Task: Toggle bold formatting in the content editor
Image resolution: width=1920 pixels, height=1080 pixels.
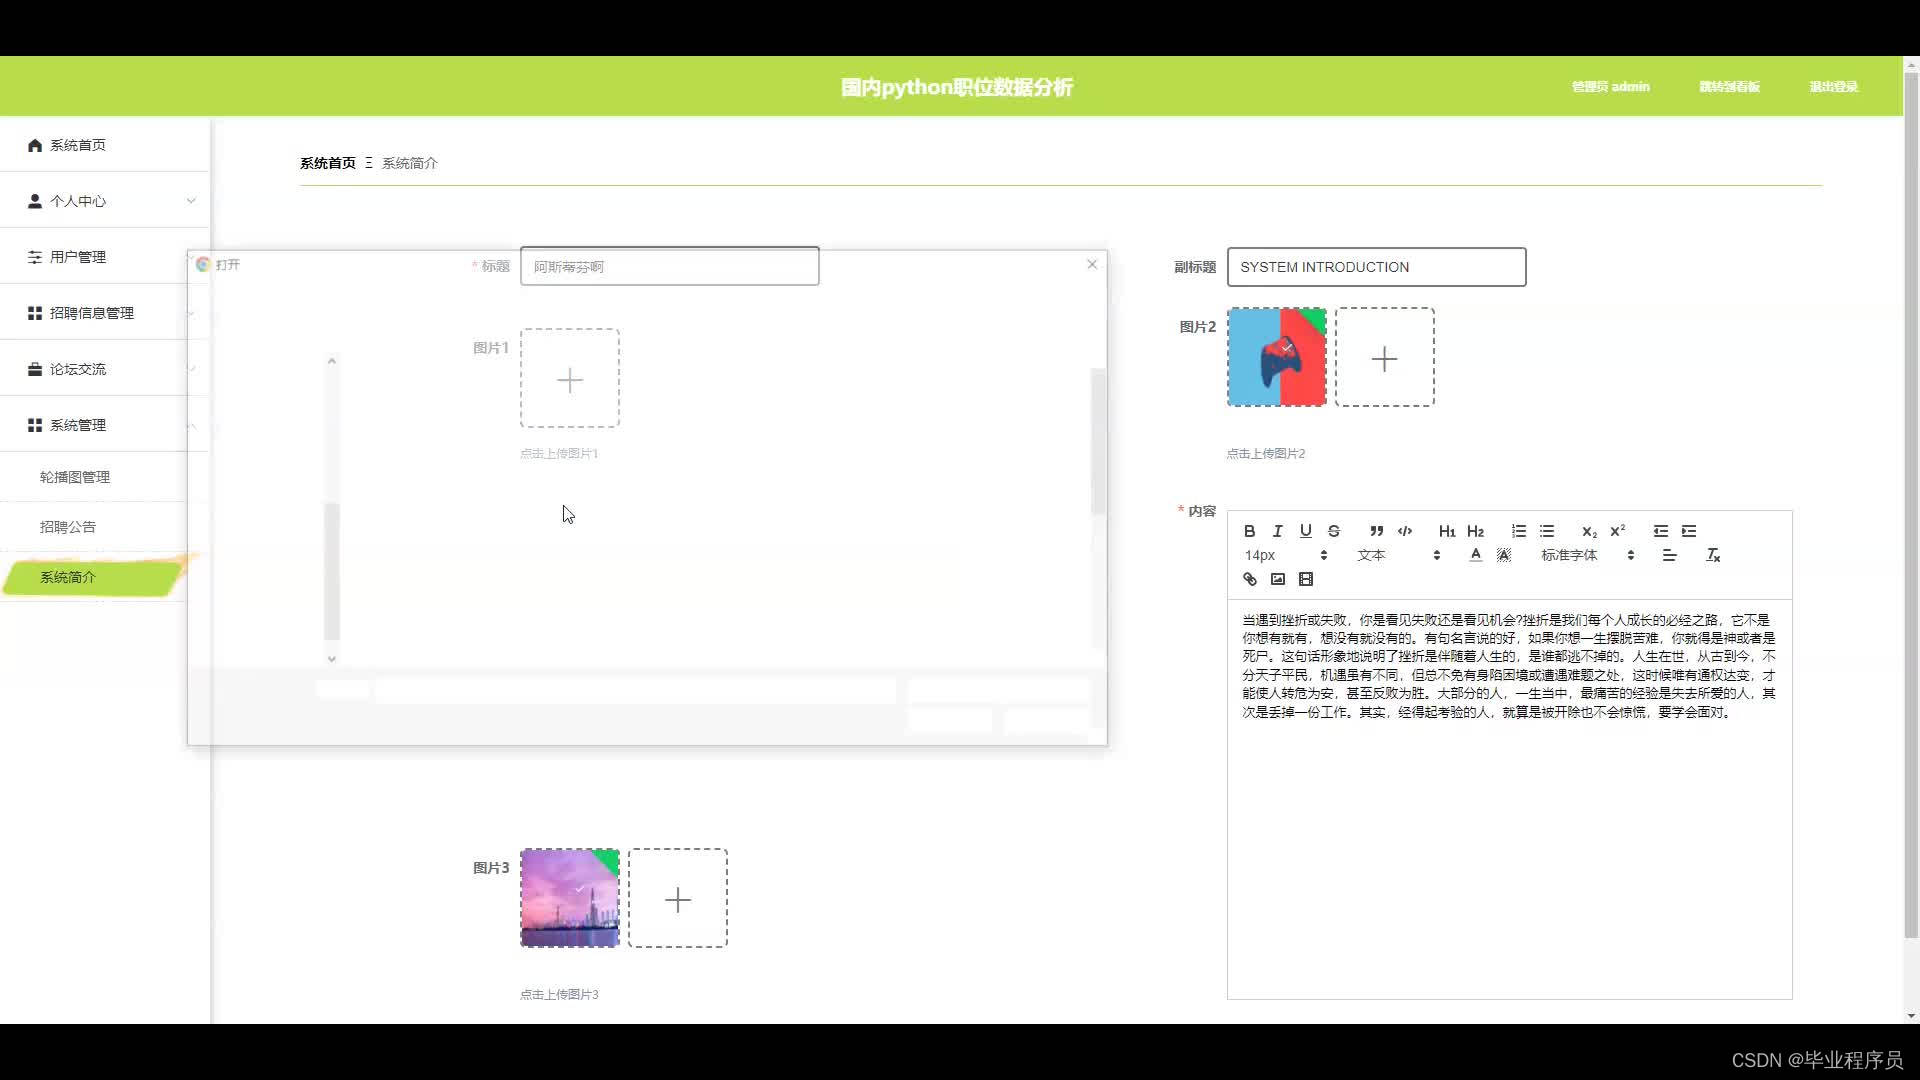Action: pyautogui.click(x=1249, y=531)
